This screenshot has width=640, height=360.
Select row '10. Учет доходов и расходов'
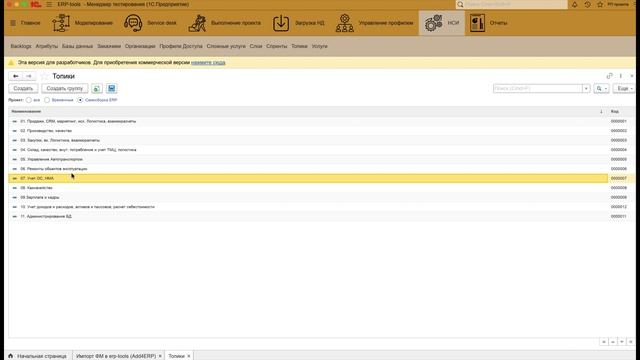(x=308, y=207)
